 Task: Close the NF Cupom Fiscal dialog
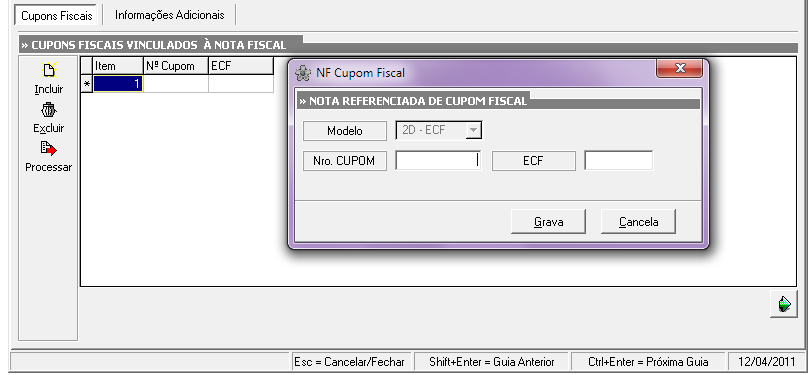tap(679, 69)
